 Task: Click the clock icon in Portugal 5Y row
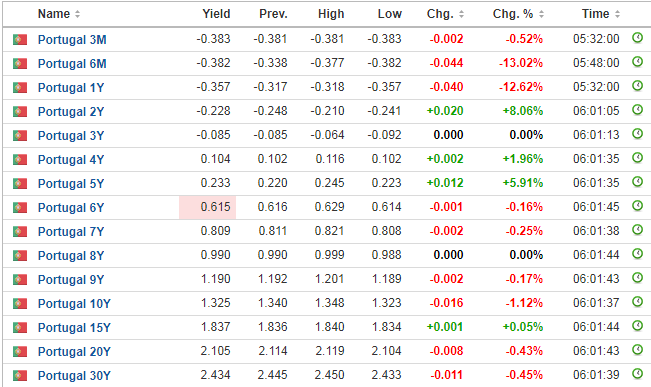pyautogui.click(x=637, y=182)
